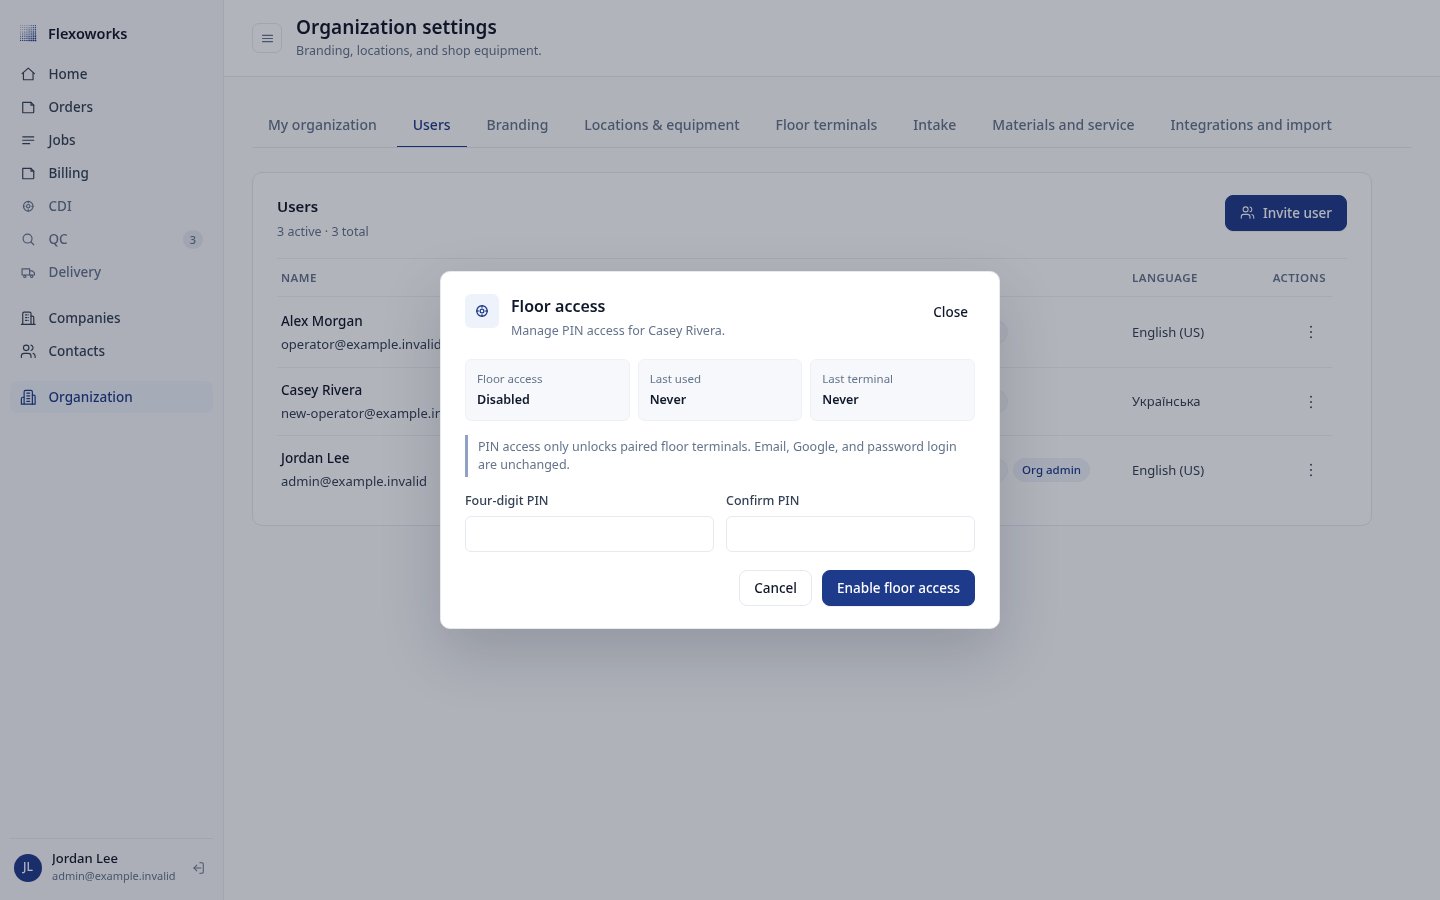This screenshot has width=1440, height=900.
Task: Click the QC badge showing 3
Action: [x=193, y=240]
